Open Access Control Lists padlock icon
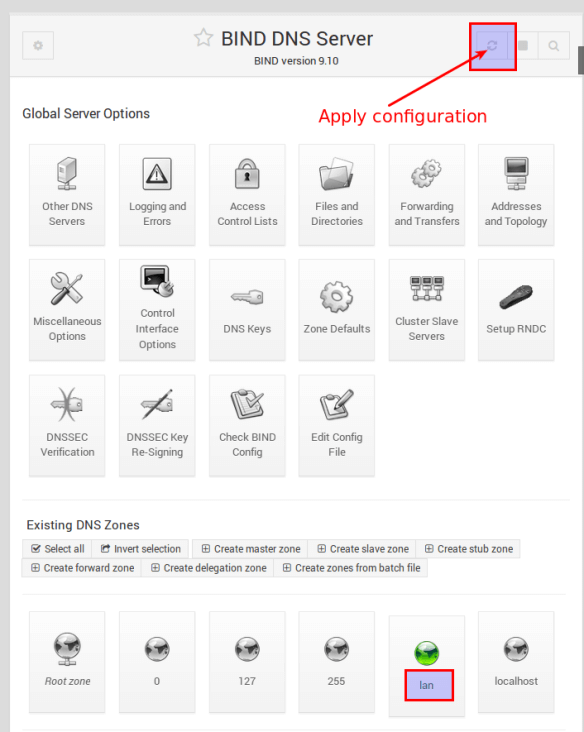 [x=247, y=173]
